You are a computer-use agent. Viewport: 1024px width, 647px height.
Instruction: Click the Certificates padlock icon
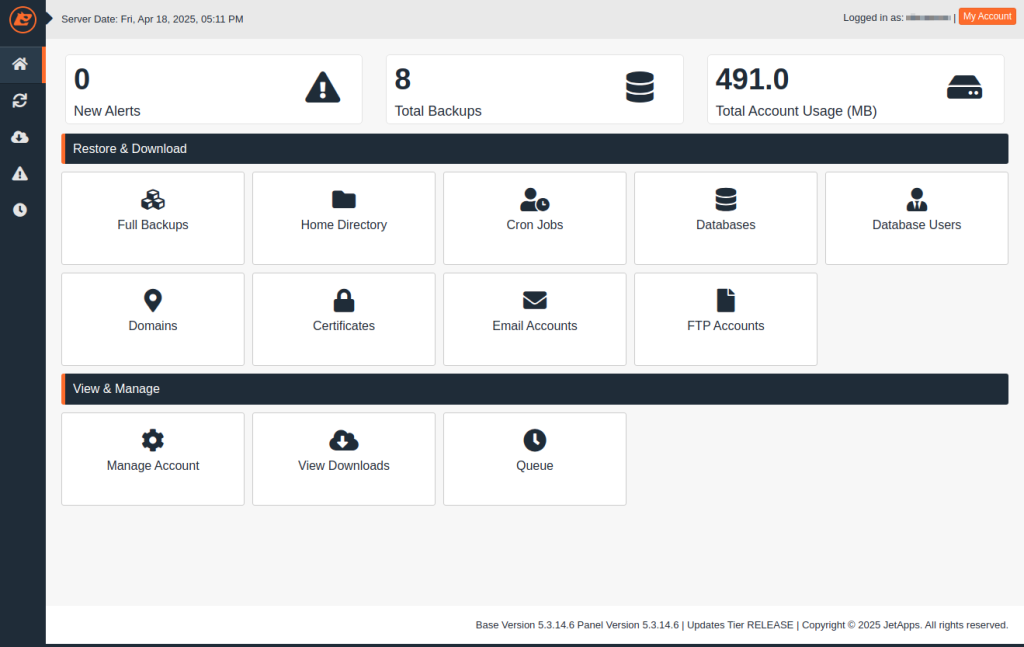(344, 301)
